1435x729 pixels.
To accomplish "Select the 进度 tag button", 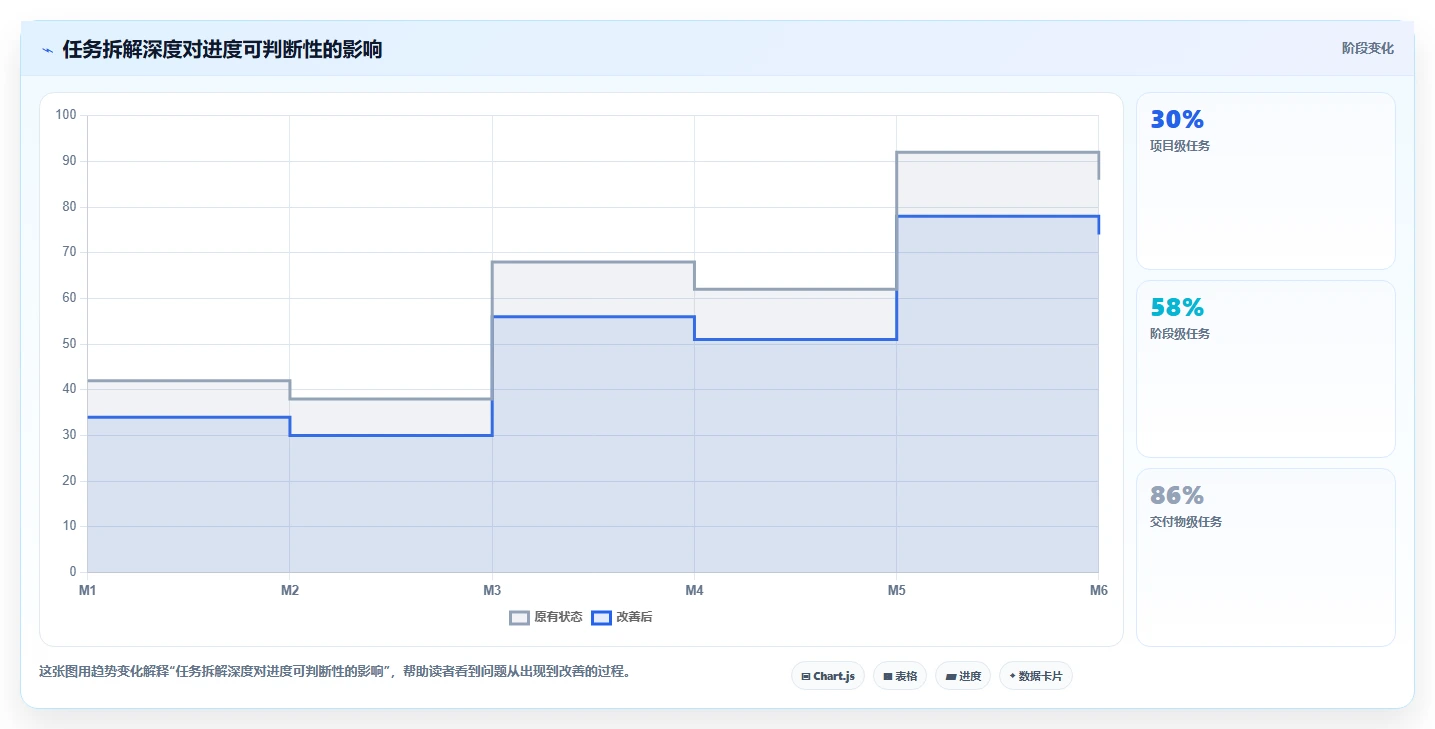I will 963,676.
